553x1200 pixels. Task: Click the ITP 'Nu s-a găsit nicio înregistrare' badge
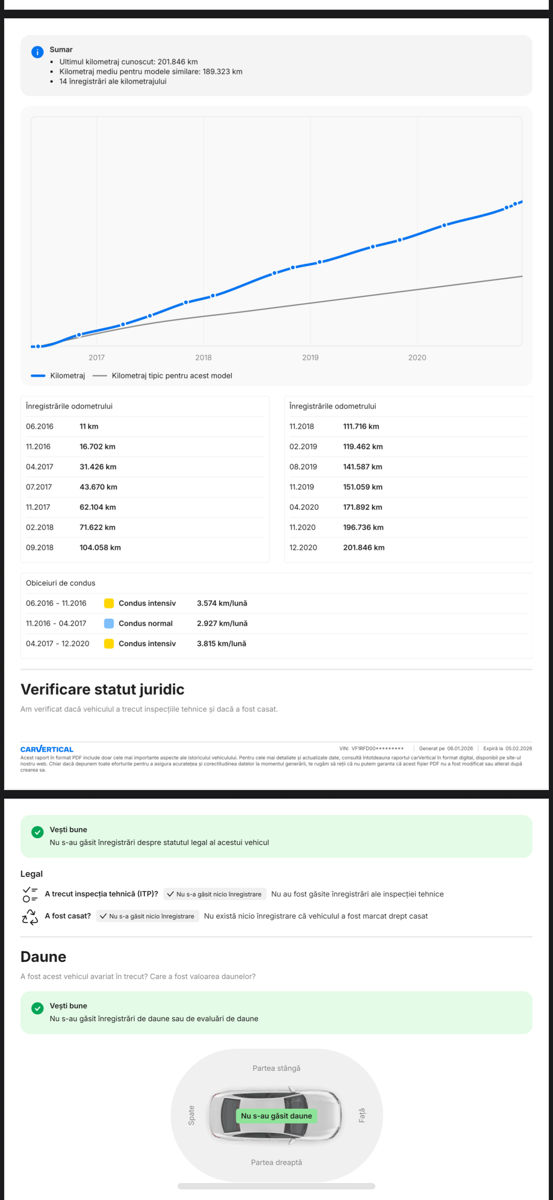tap(215, 894)
